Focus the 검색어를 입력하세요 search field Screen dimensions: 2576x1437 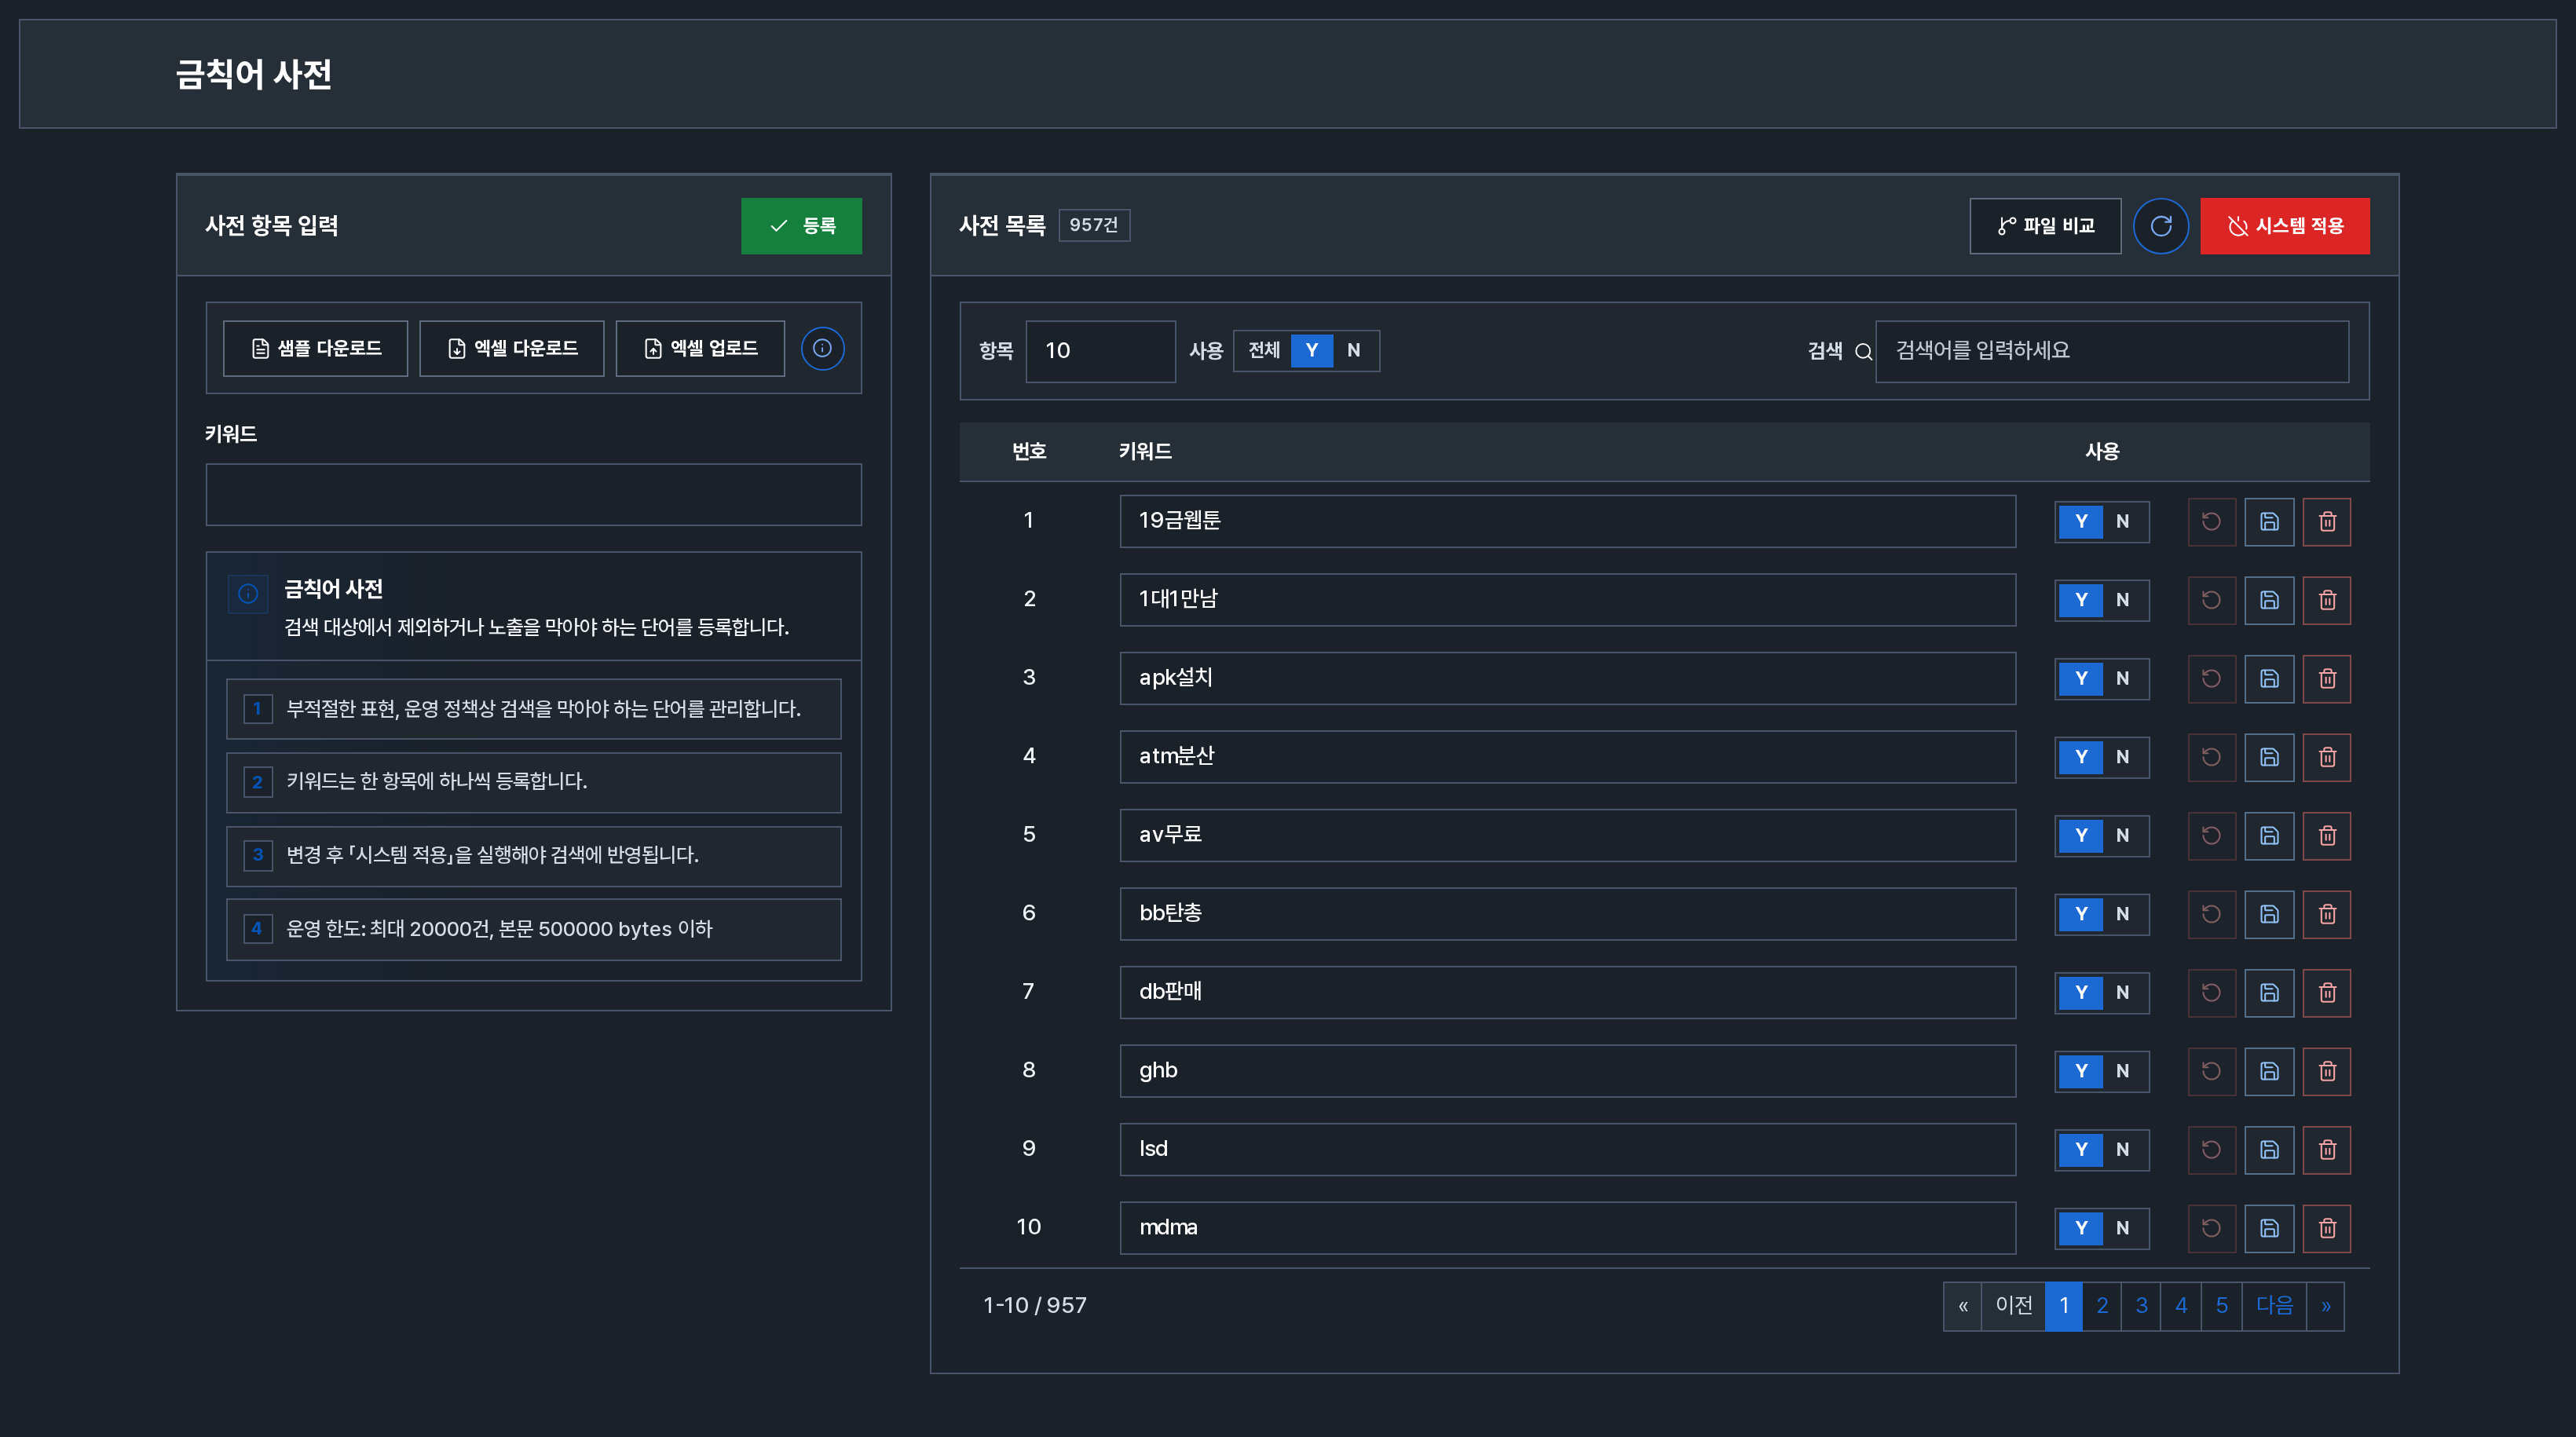(2111, 351)
